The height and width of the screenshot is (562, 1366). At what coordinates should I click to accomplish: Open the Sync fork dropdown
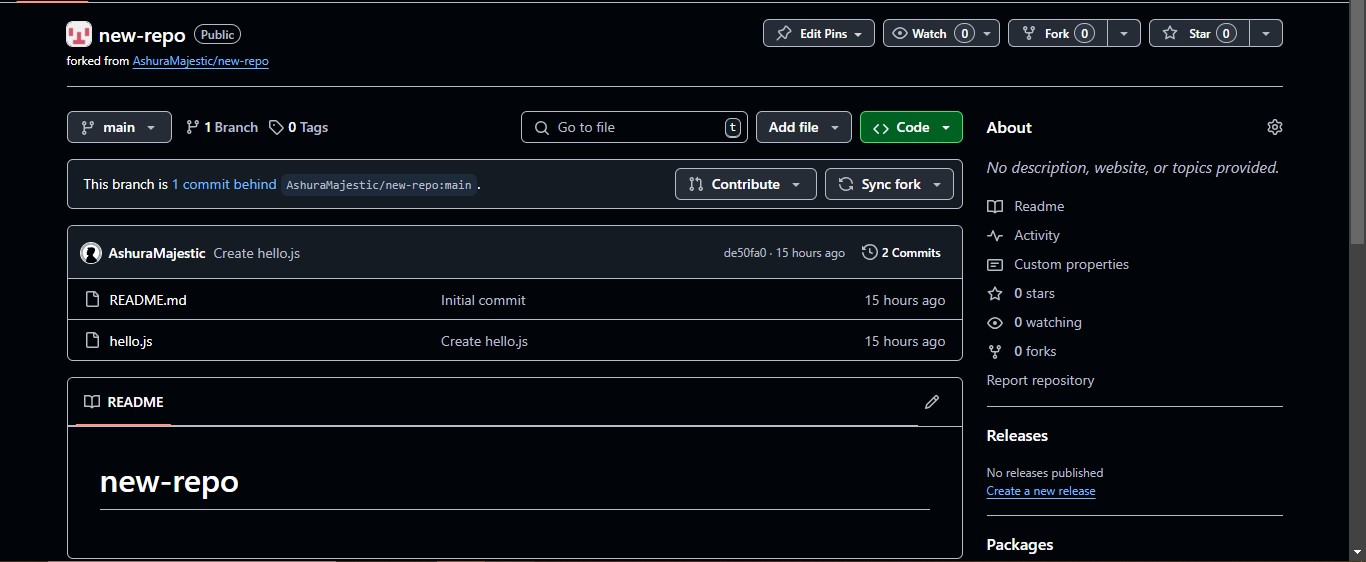click(x=889, y=184)
